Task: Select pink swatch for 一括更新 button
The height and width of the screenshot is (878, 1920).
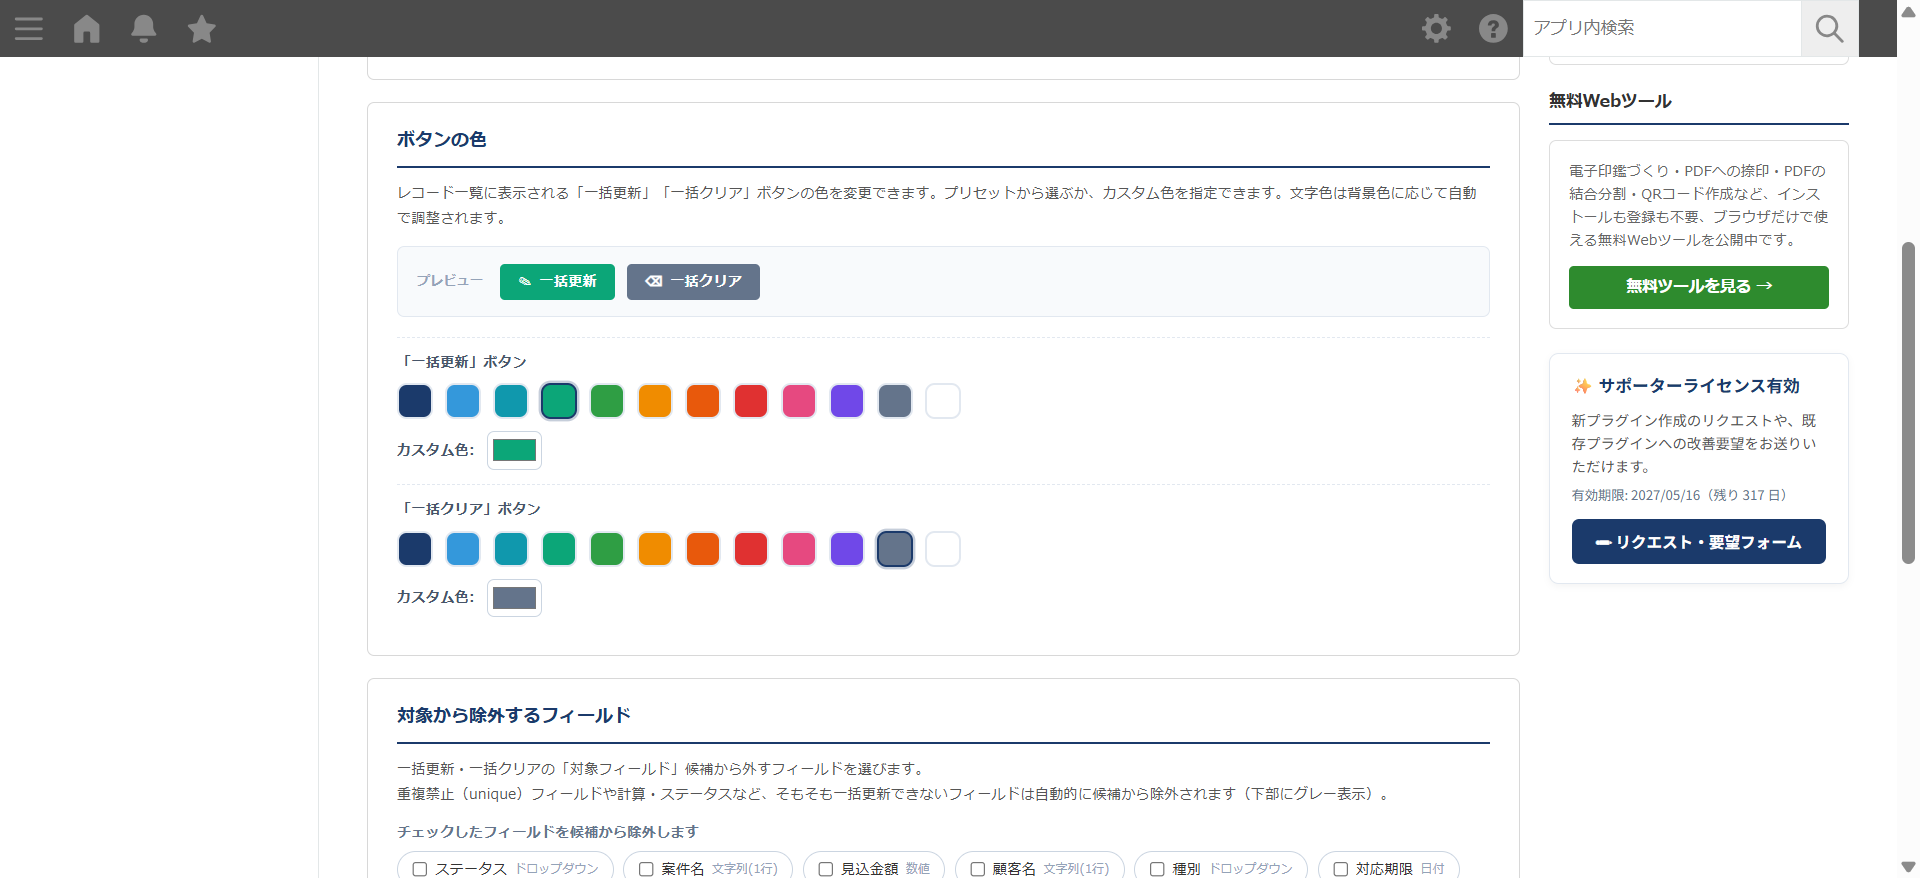Action: (x=799, y=401)
